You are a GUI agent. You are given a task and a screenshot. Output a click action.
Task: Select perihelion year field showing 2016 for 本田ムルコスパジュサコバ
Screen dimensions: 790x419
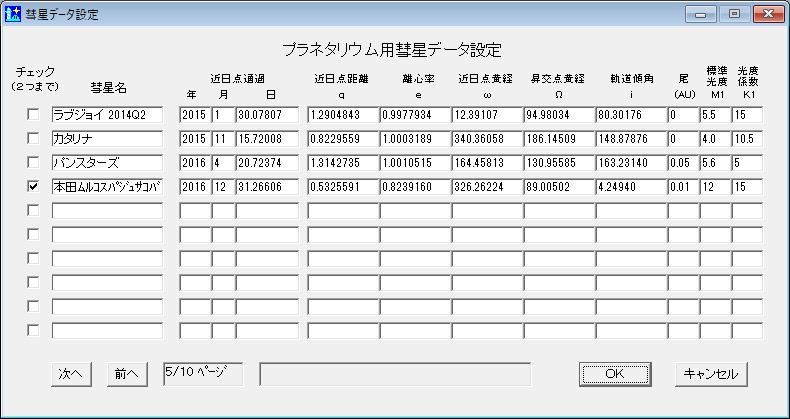[194, 187]
